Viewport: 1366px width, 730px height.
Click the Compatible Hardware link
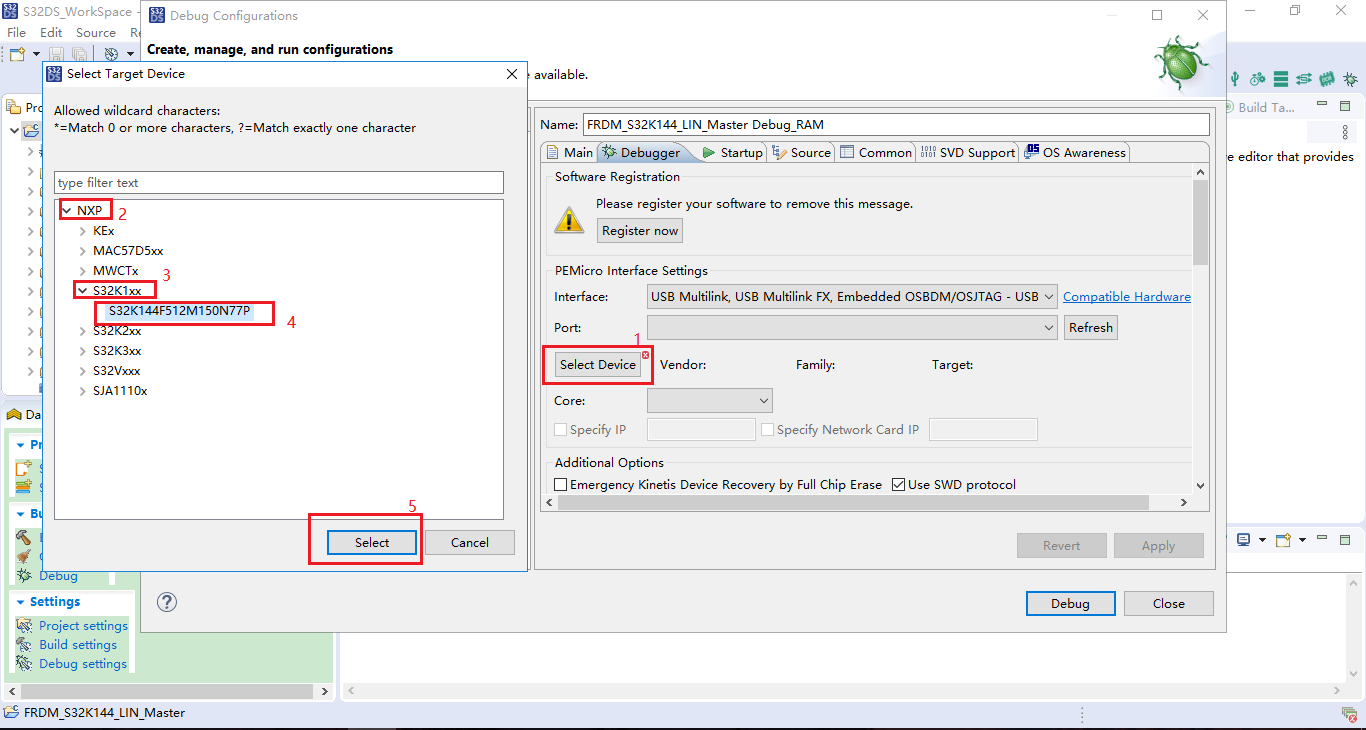[1126, 296]
